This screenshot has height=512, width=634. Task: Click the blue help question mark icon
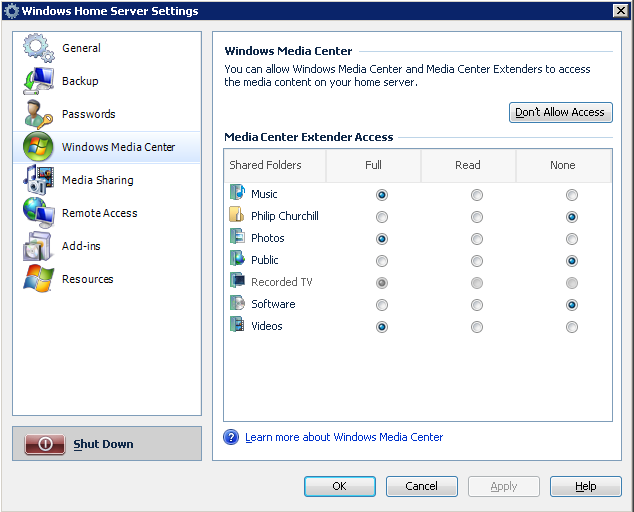click(x=231, y=437)
